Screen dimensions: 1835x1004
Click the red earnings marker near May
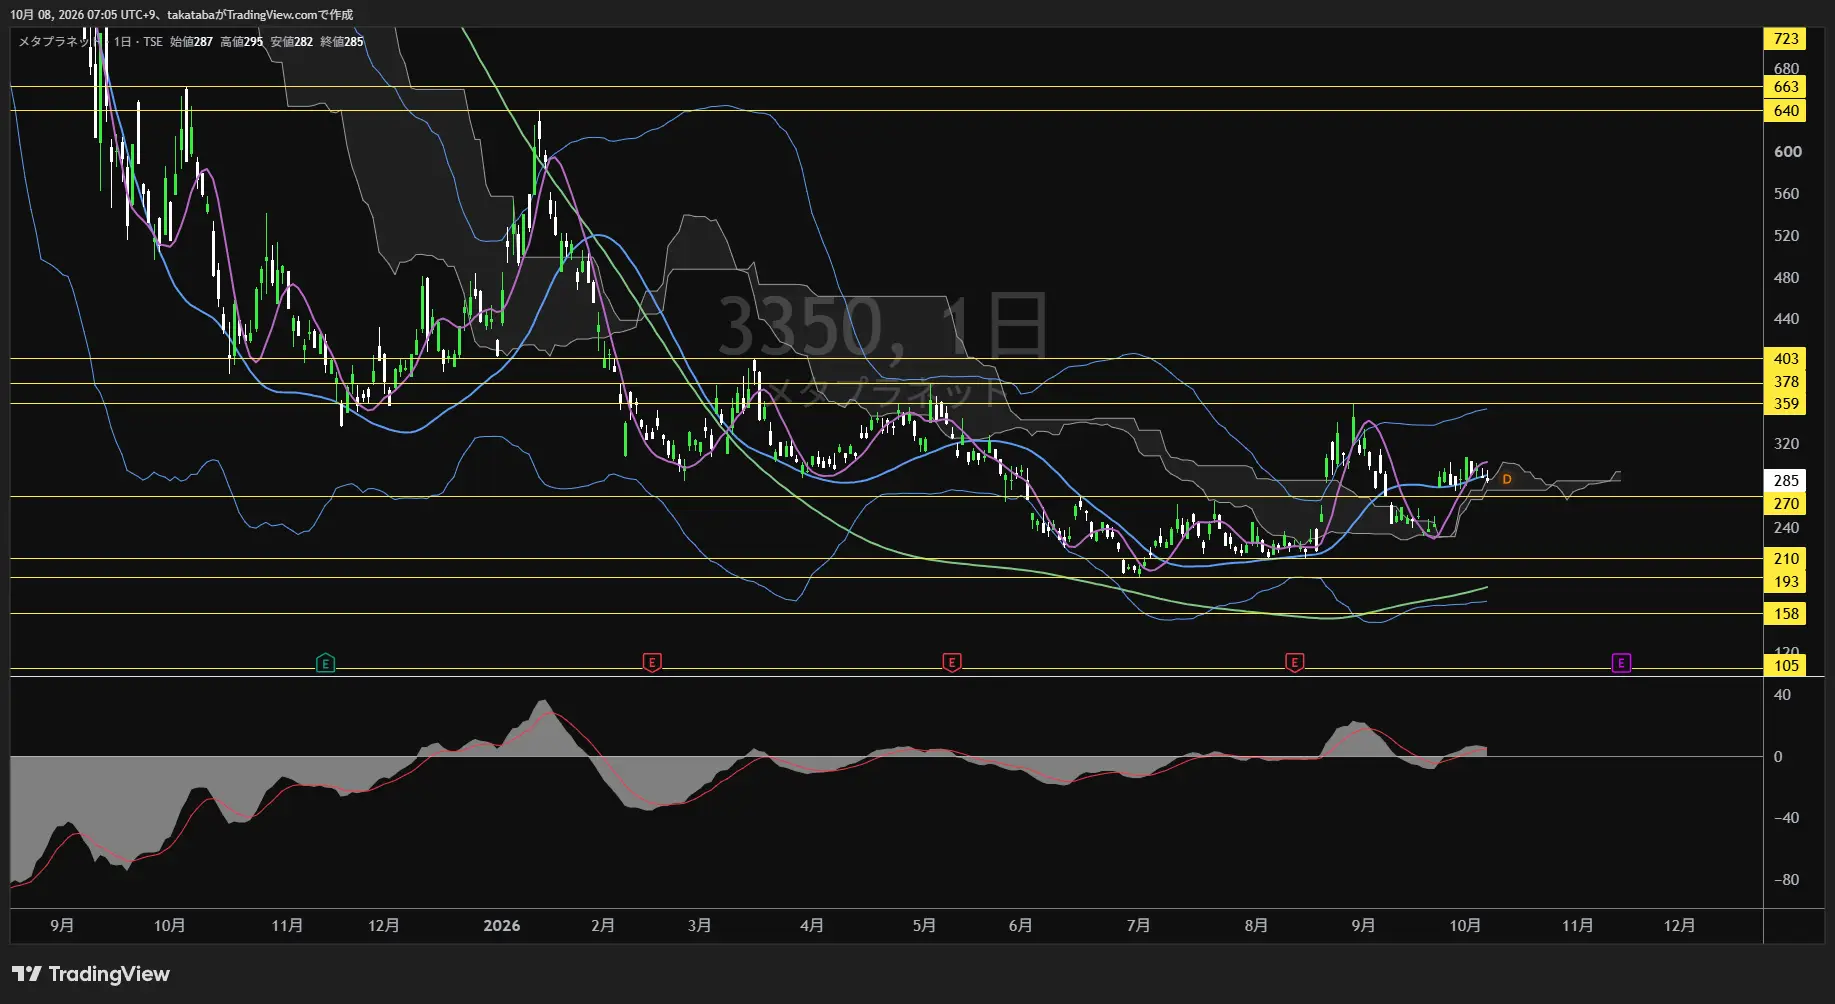[x=952, y=662]
